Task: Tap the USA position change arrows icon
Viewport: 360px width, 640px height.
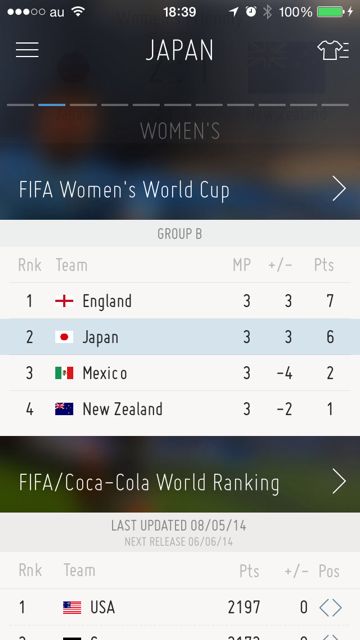Action: click(x=331, y=608)
